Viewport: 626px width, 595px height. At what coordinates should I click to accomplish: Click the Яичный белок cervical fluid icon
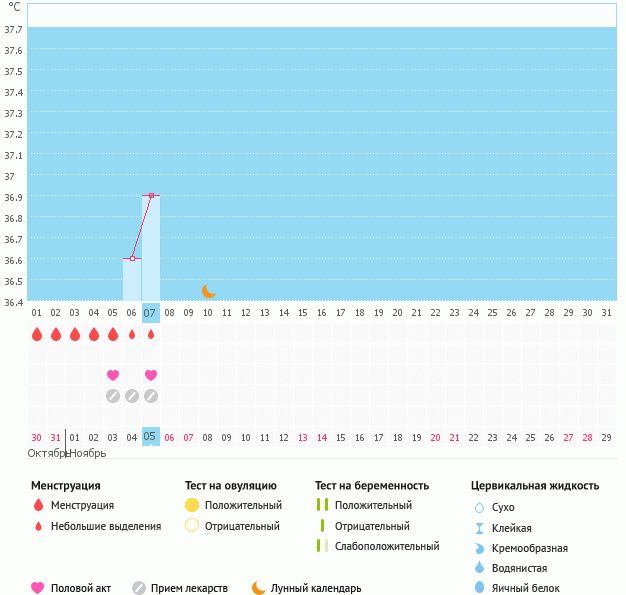coord(479,587)
